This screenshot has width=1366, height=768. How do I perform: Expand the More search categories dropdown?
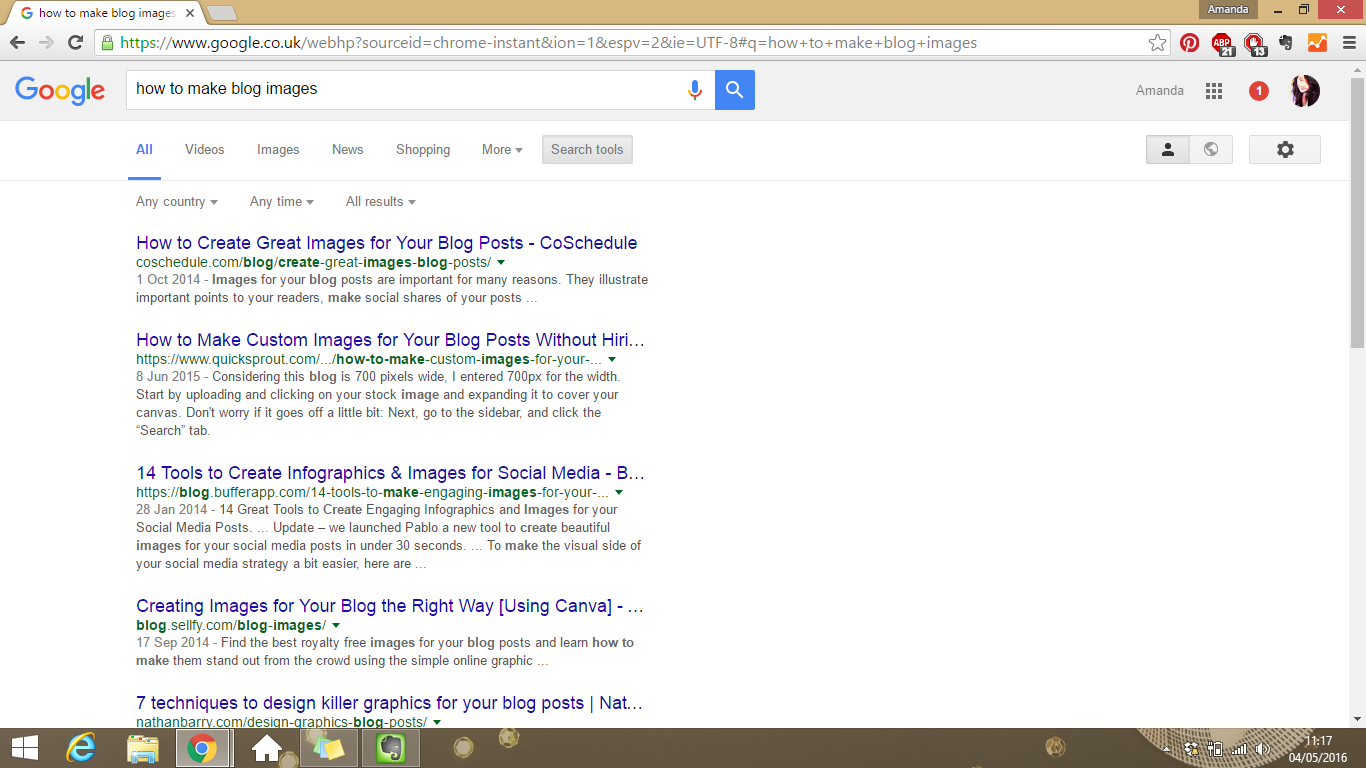[x=502, y=150]
